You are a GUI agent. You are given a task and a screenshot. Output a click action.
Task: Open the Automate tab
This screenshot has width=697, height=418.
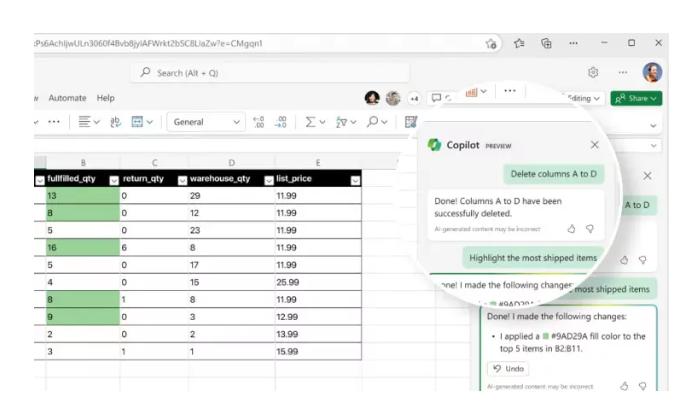click(x=68, y=98)
